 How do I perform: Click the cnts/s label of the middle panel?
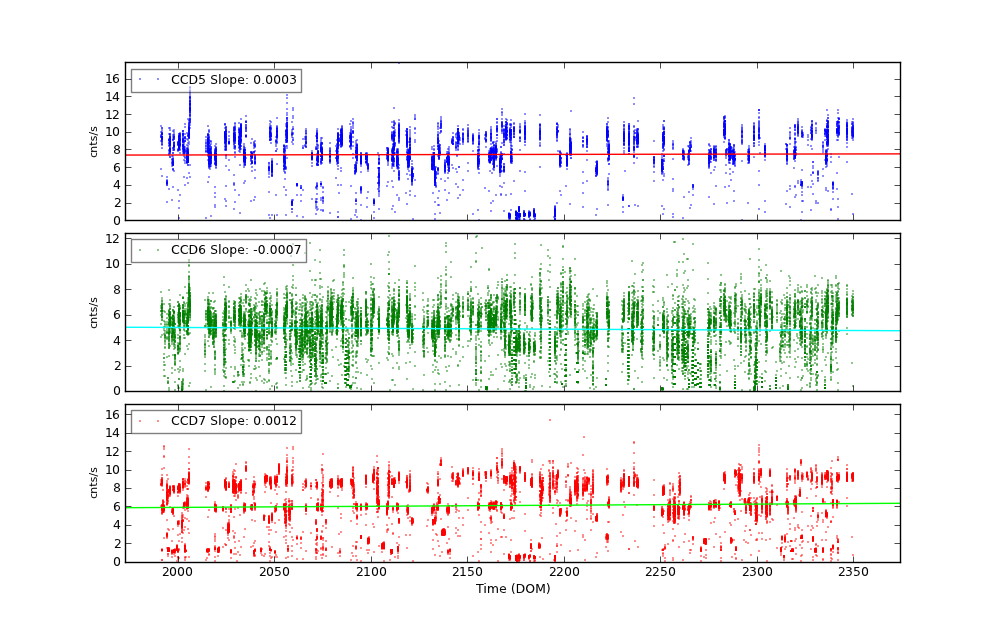tap(94, 312)
